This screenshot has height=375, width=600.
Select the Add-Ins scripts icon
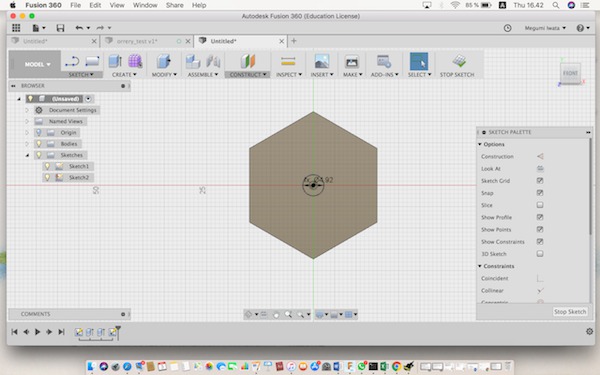click(384, 62)
